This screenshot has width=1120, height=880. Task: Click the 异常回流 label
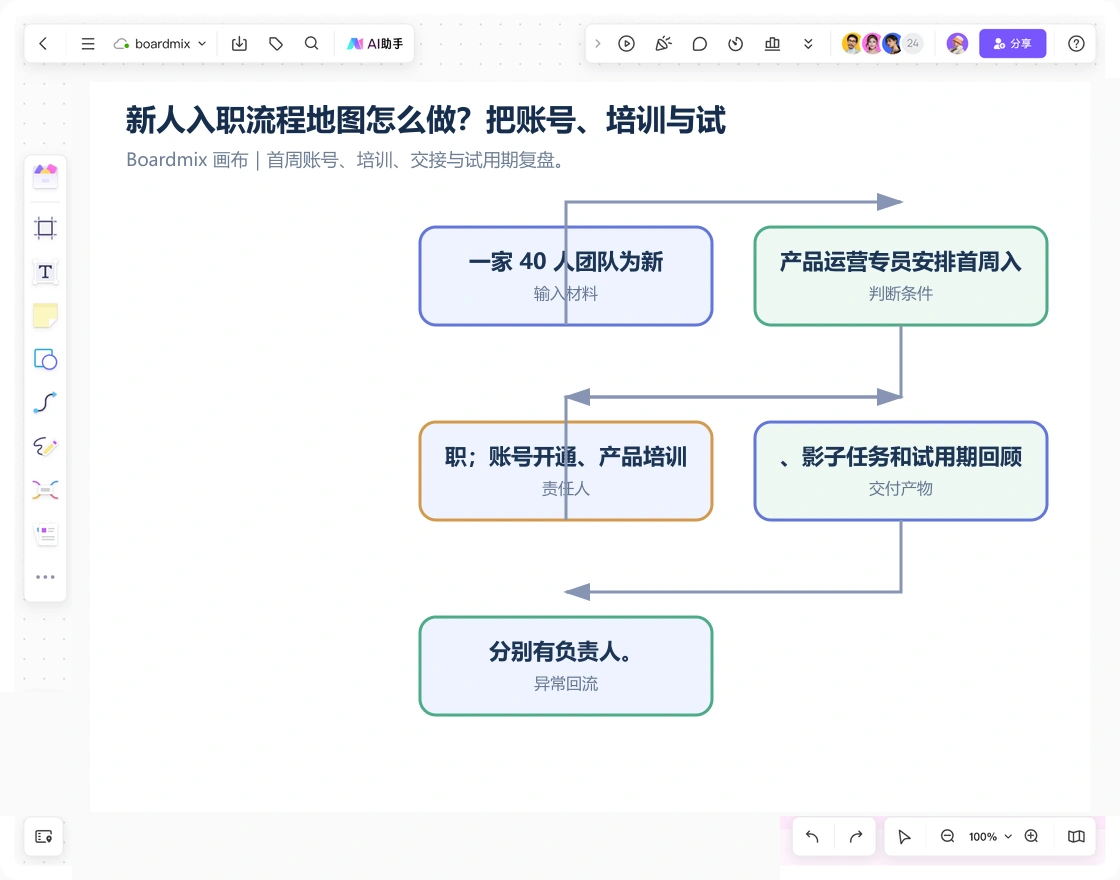[566, 684]
